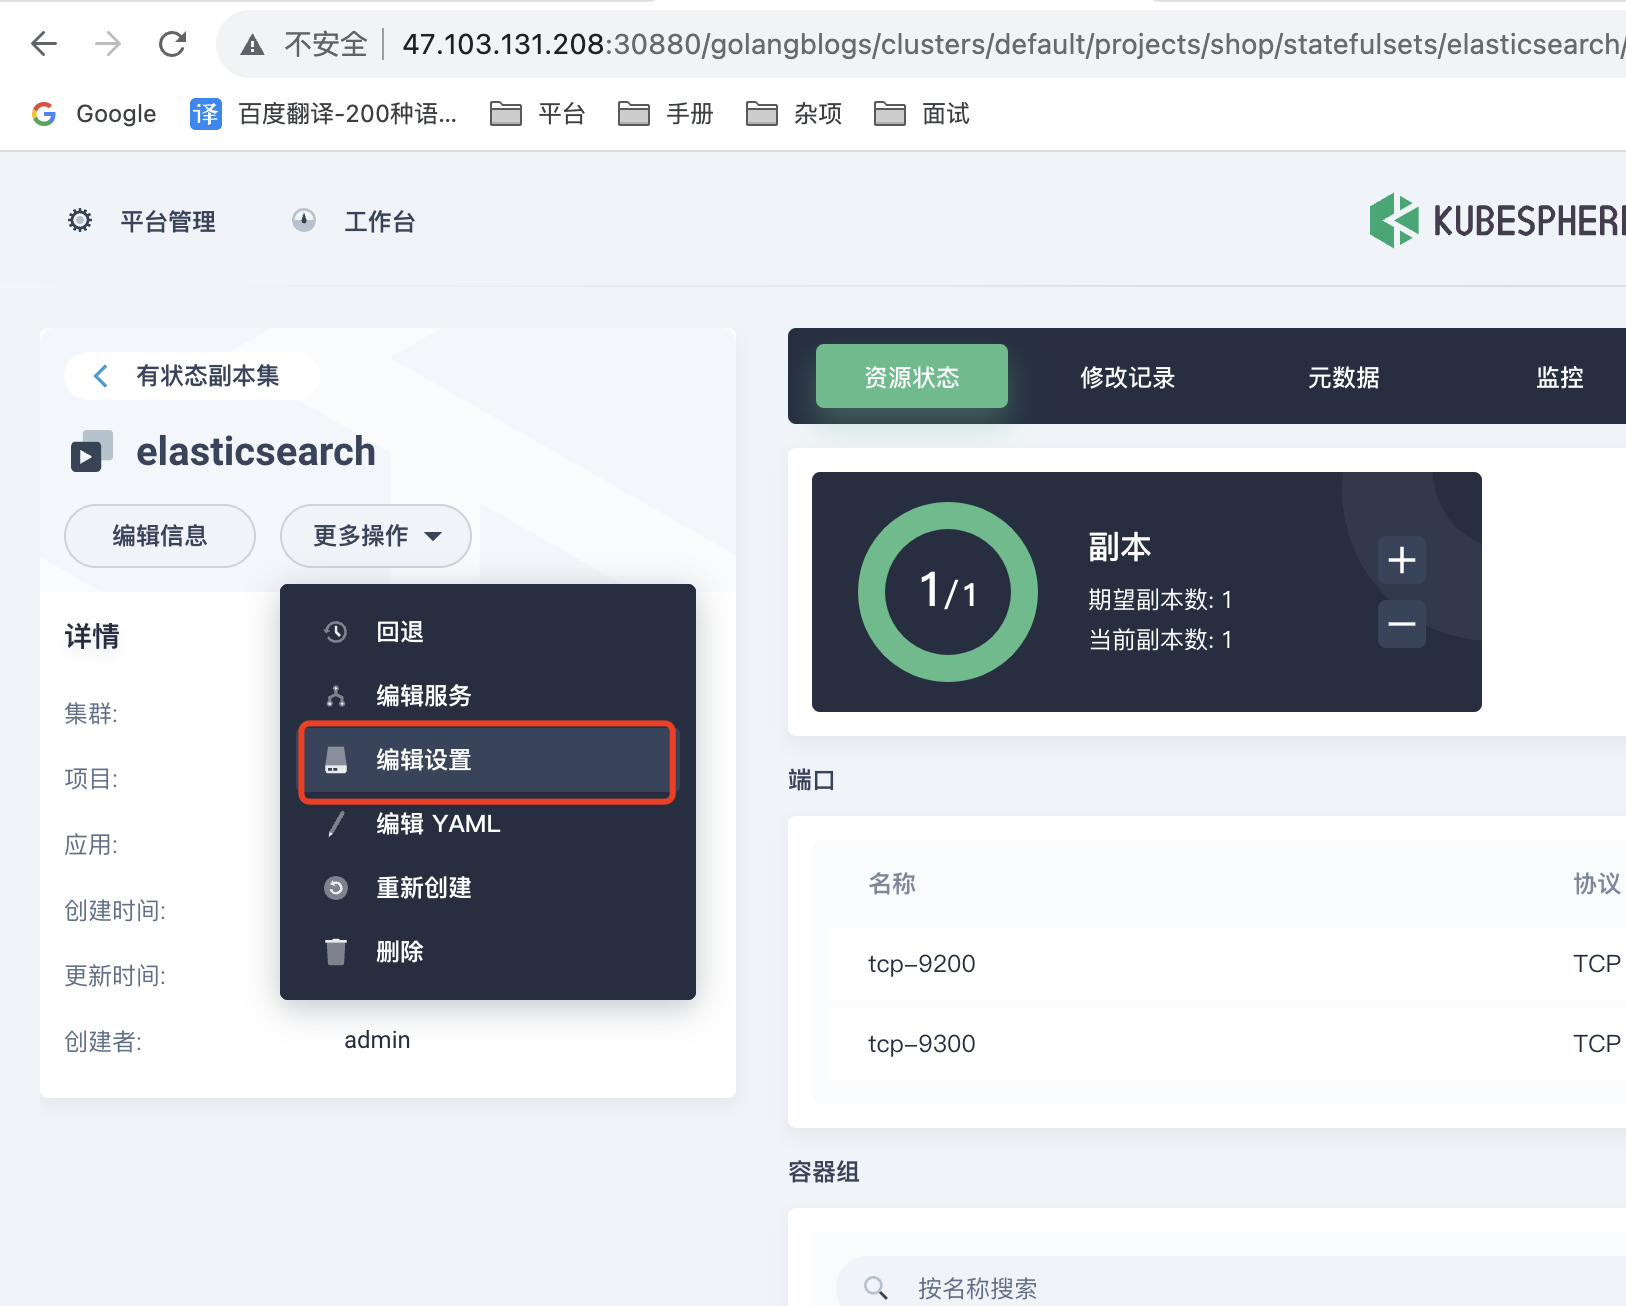The image size is (1626, 1306).
Task: Decrease replica count with minus button
Action: click(1402, 624)
